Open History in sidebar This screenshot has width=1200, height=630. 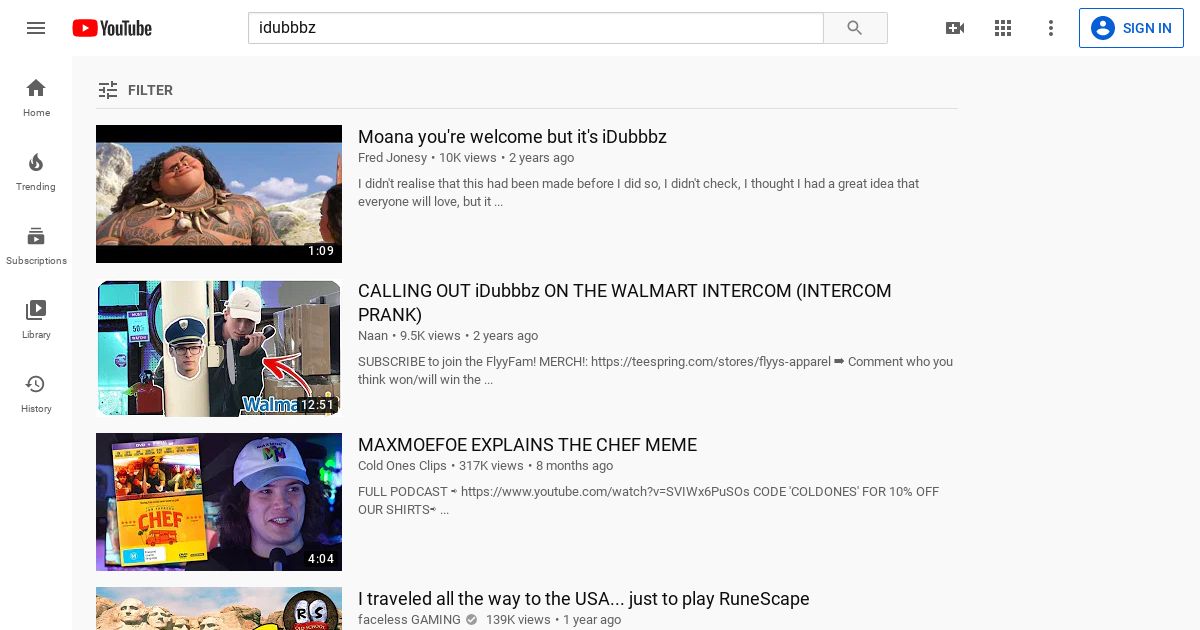pos(36,393)
